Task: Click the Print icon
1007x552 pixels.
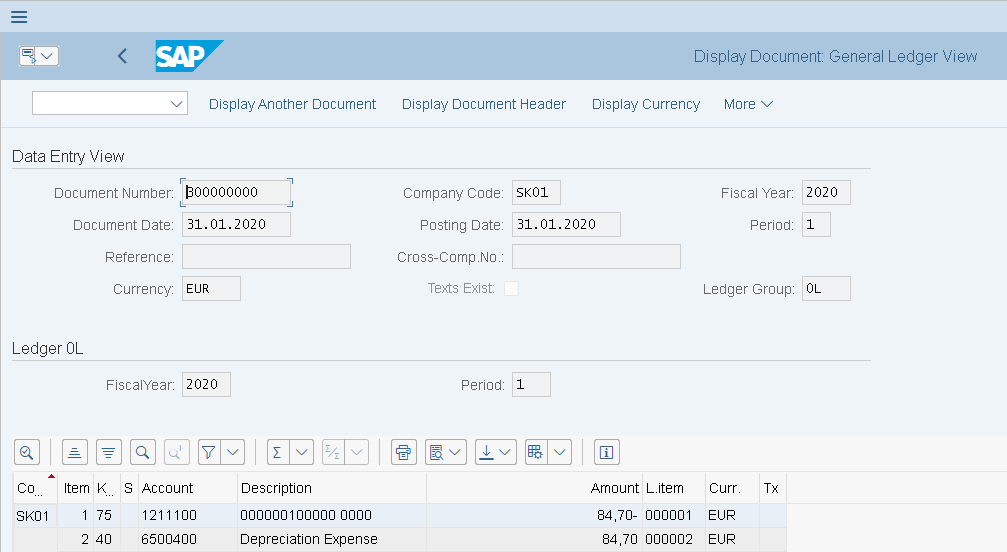Action: [403, 452]
